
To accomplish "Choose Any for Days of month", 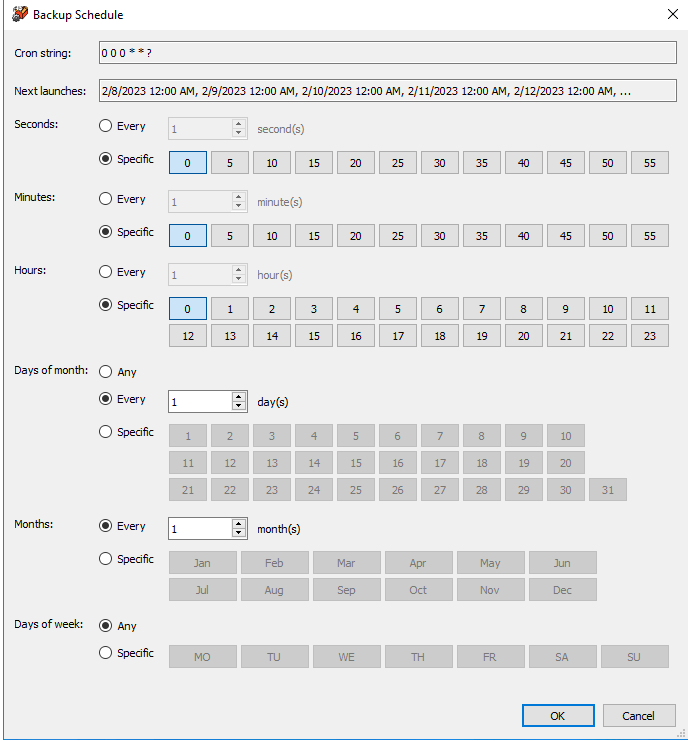I will [105, 372].
